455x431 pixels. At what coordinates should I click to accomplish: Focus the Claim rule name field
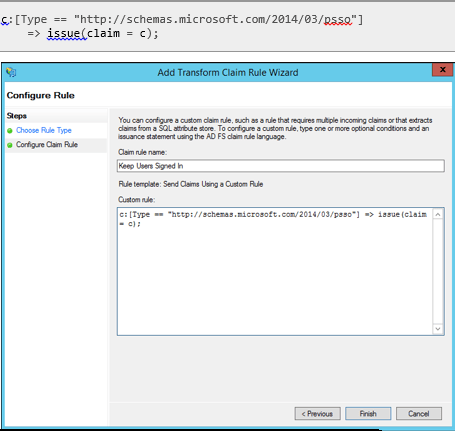tap(281, 166)
